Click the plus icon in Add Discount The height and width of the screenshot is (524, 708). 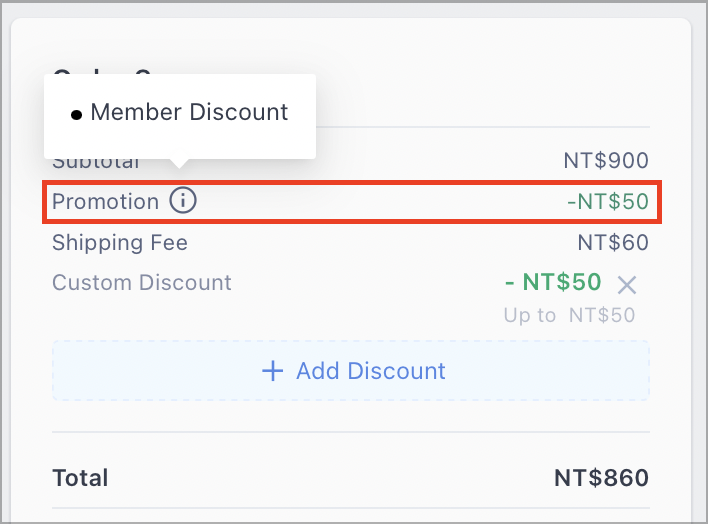click(273, 371)
